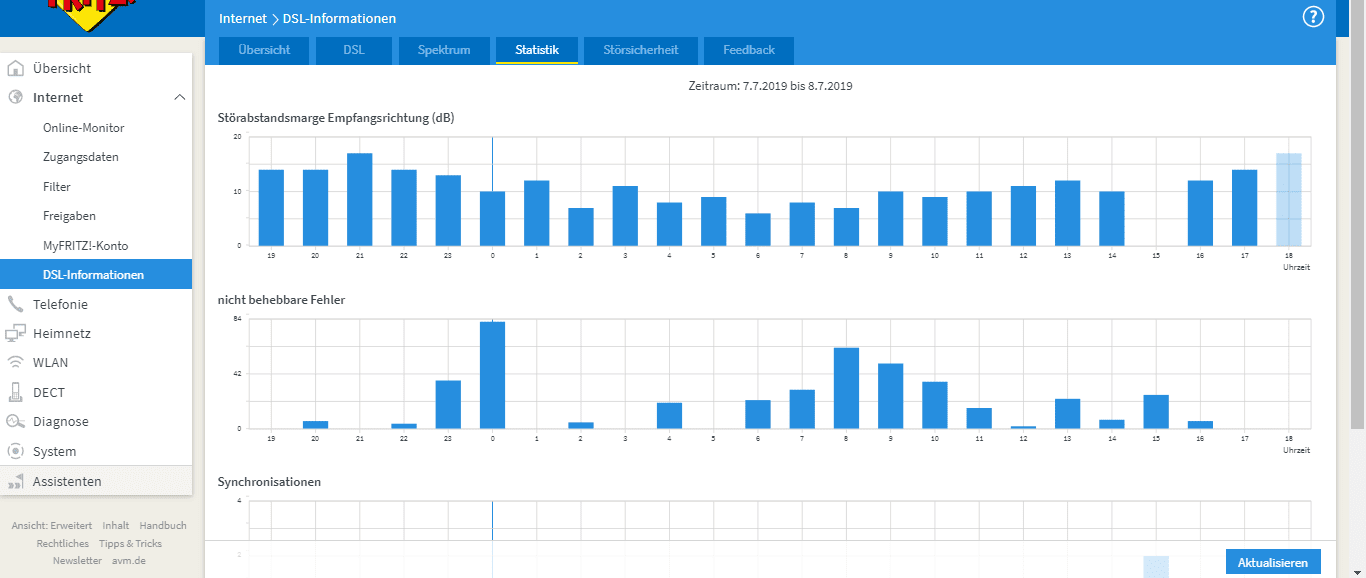Switch to the Übersicht tab
This screenshot has width=1366, height=578.
click(x=264, y=50)
